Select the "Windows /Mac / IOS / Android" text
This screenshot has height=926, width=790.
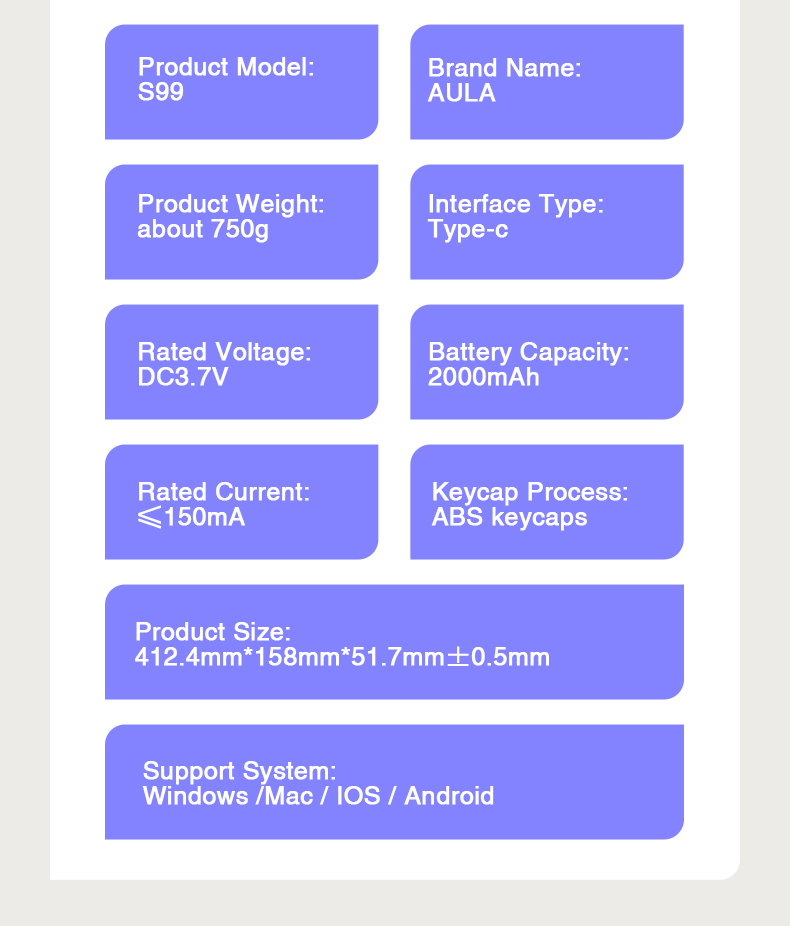tap(318, 796)
